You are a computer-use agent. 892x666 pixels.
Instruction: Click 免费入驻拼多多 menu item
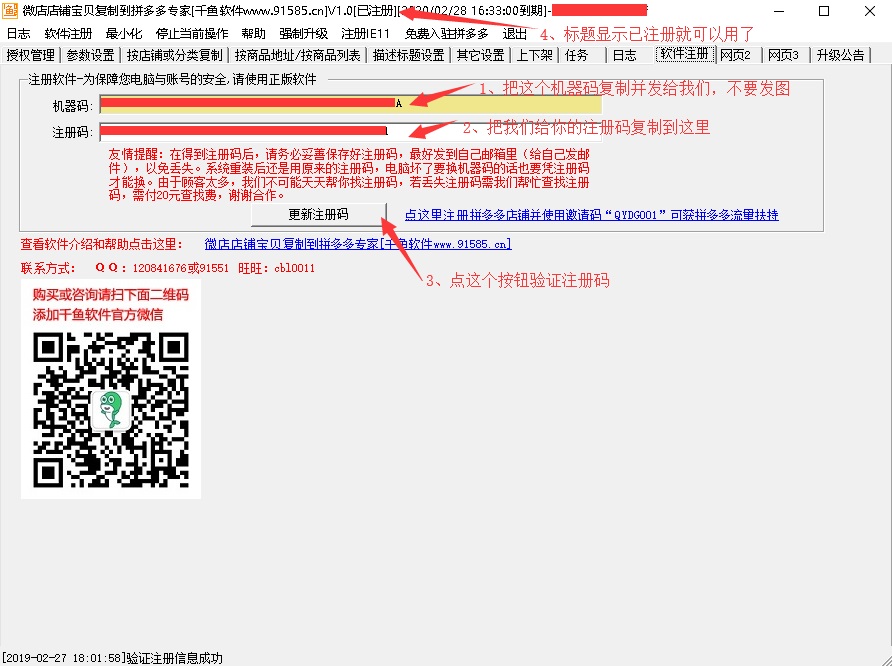point(447,34)
